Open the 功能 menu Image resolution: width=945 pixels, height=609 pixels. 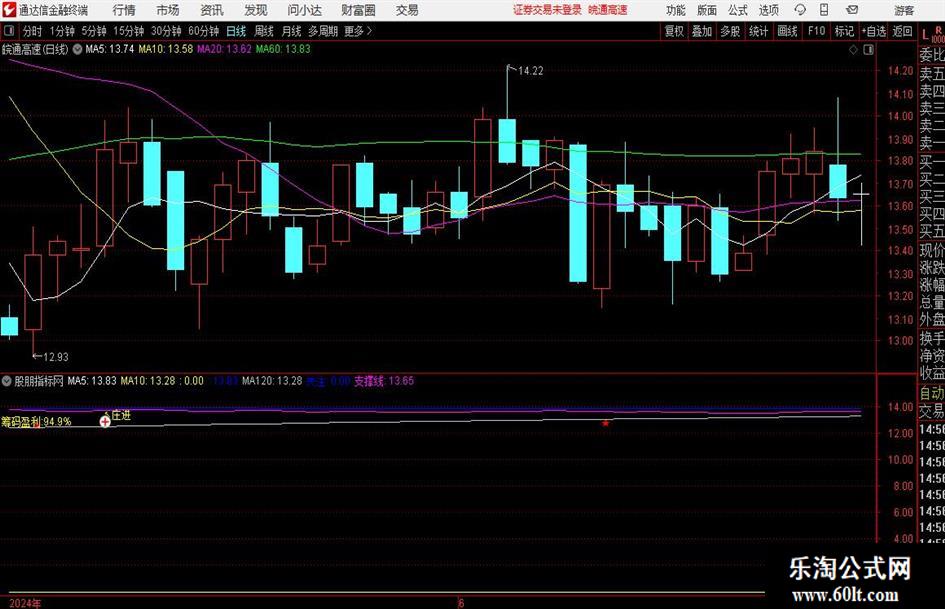tap(676, 10)
